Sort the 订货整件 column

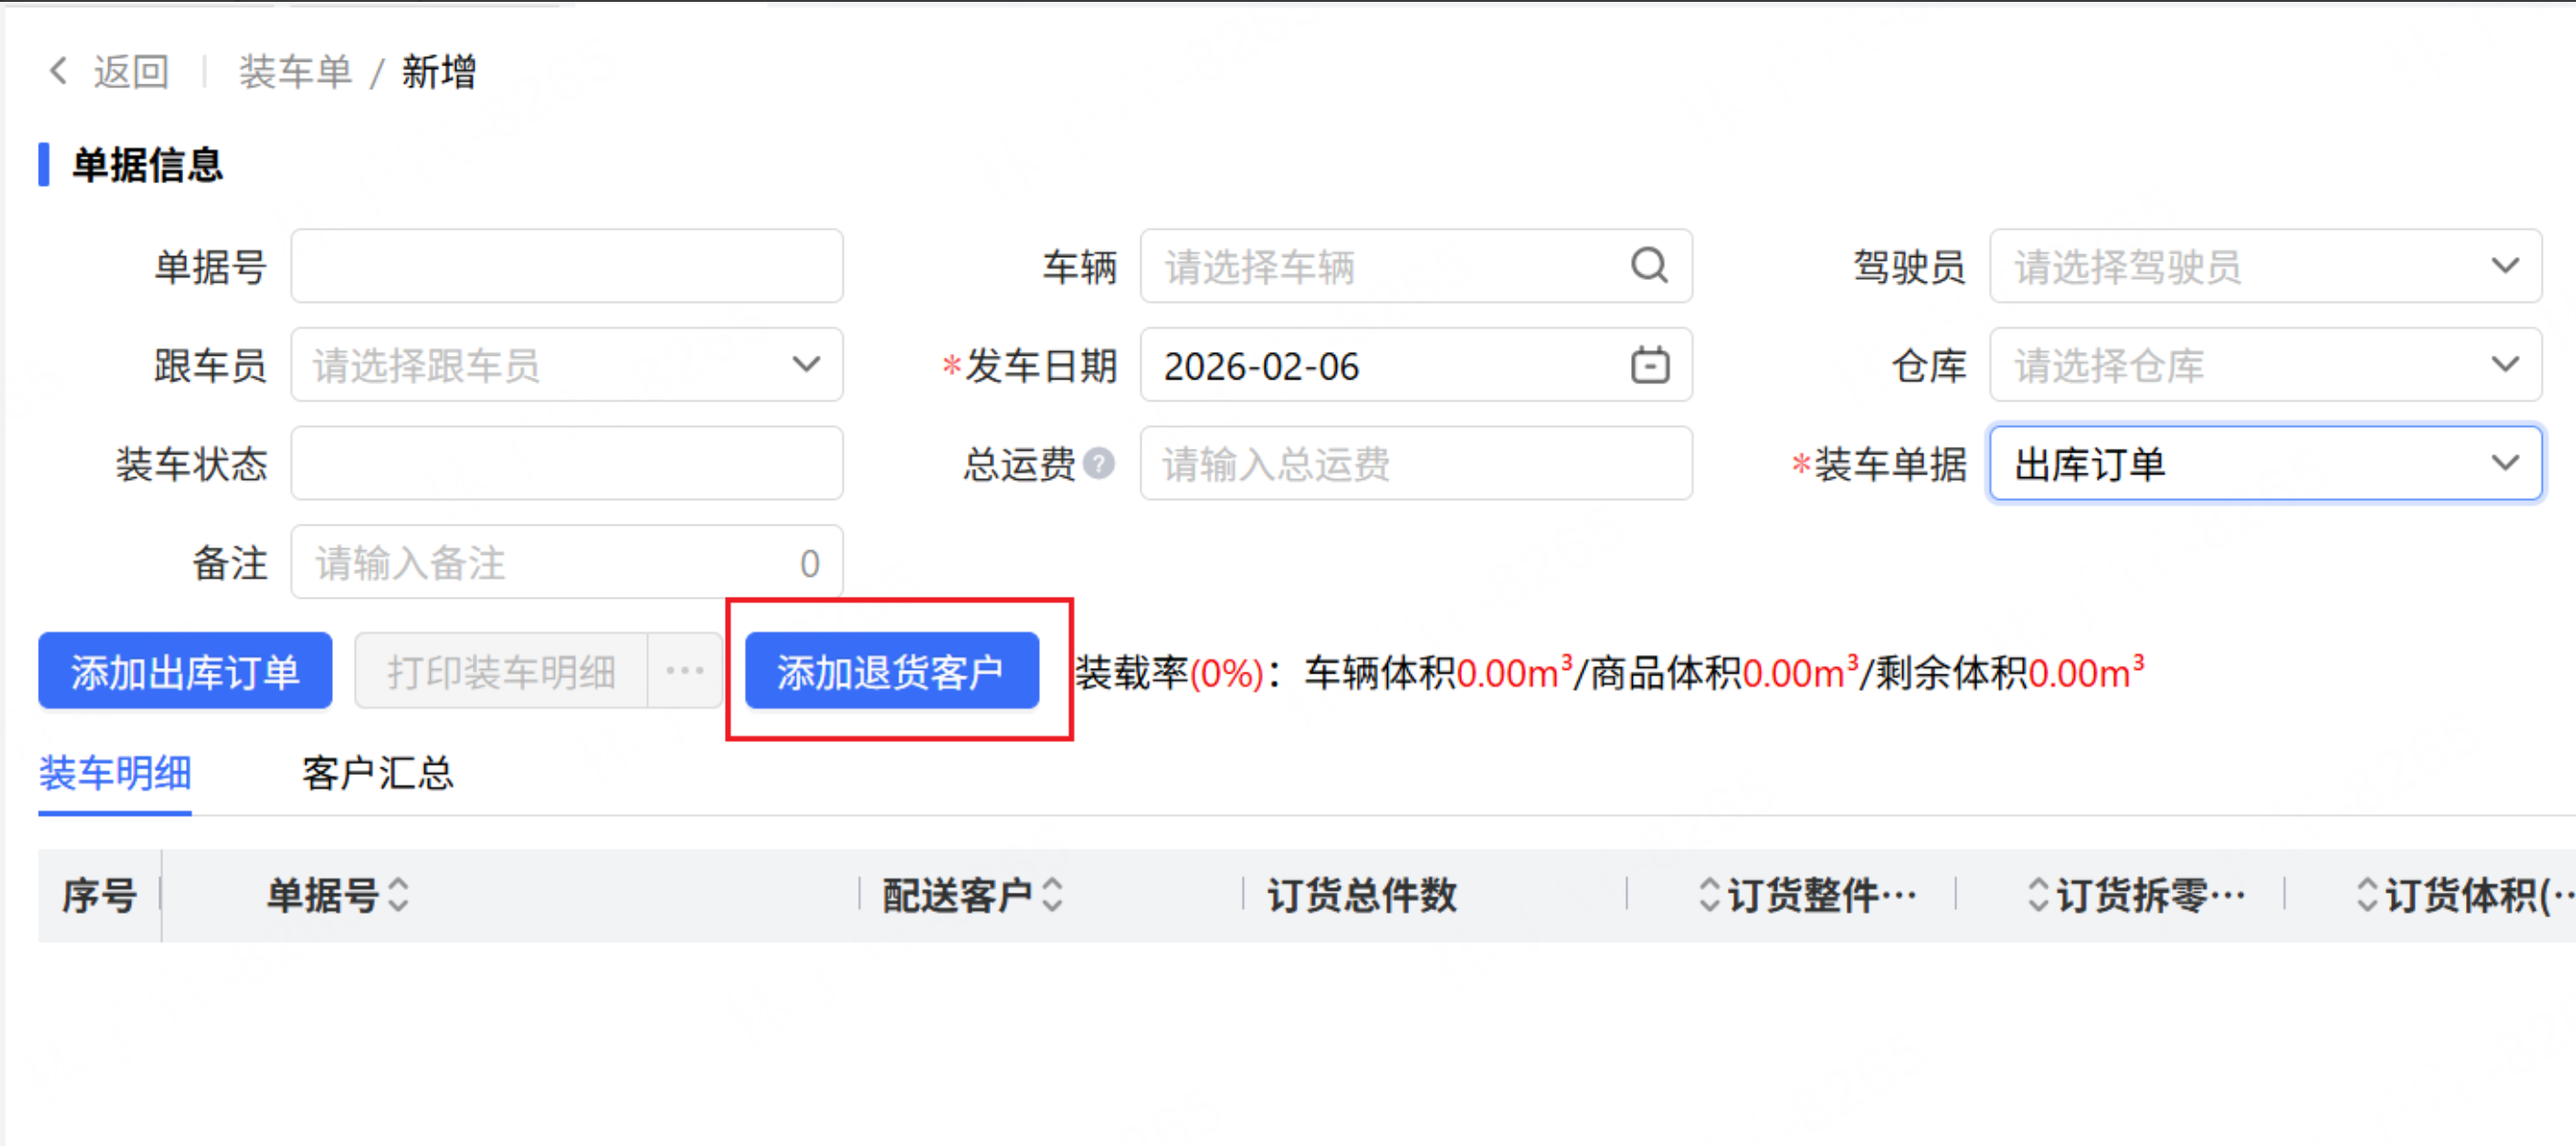tap(1709, 895)
